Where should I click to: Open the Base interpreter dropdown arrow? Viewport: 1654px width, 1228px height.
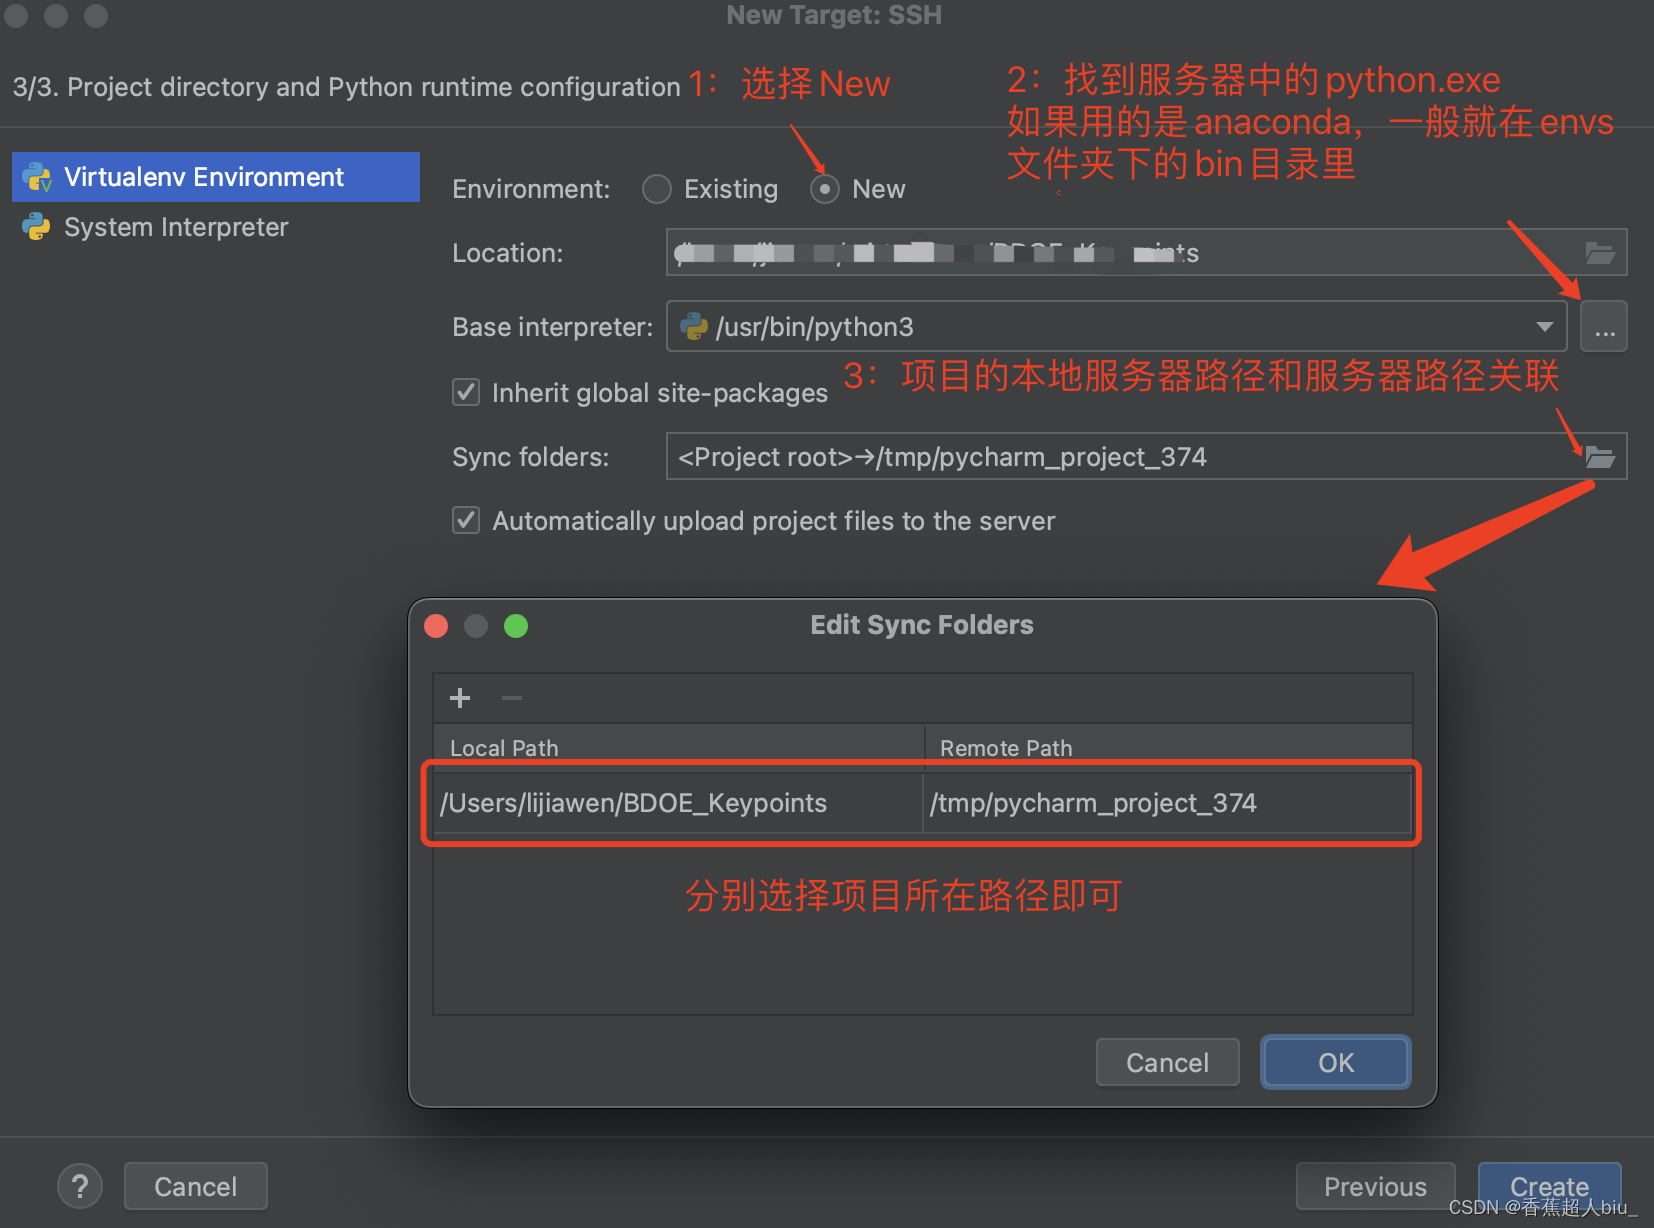tap(1544, 327)
